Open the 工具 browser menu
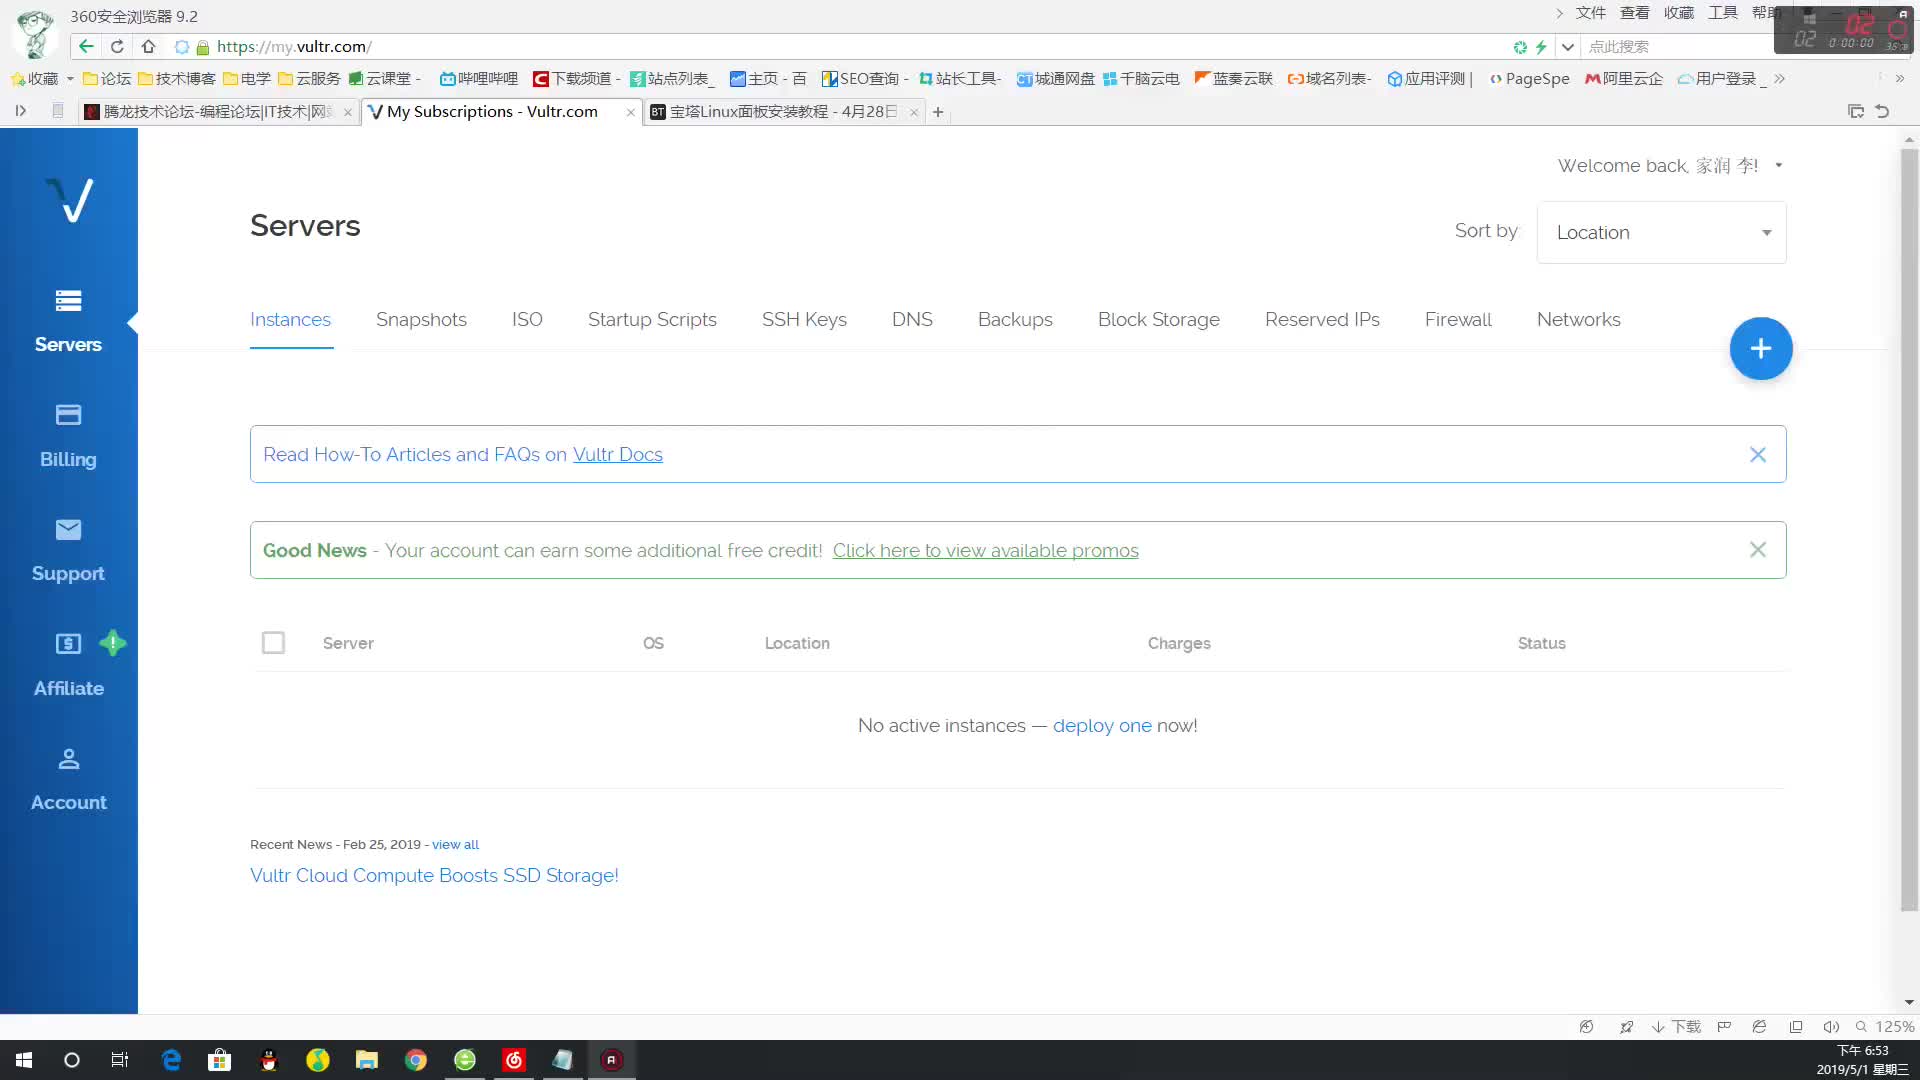The width and height of the screenshot is (1920, 1080). (1722, 13)
